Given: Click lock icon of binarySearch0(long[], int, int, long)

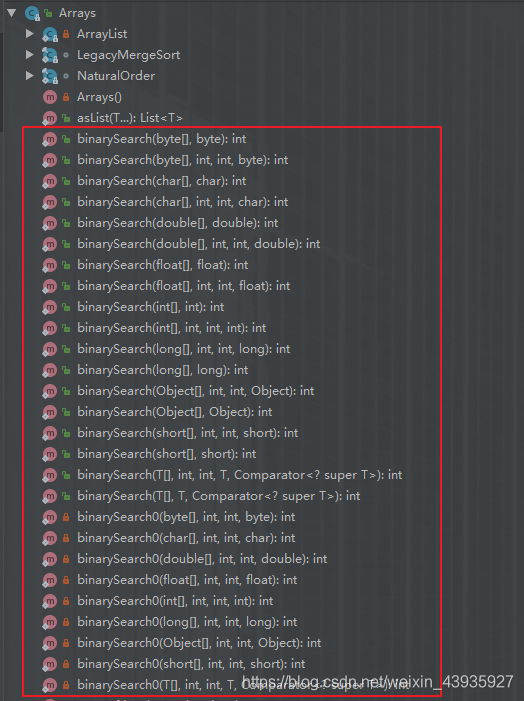Looking at the screenshot, I should pyautogui.click(x=66, y=622).
